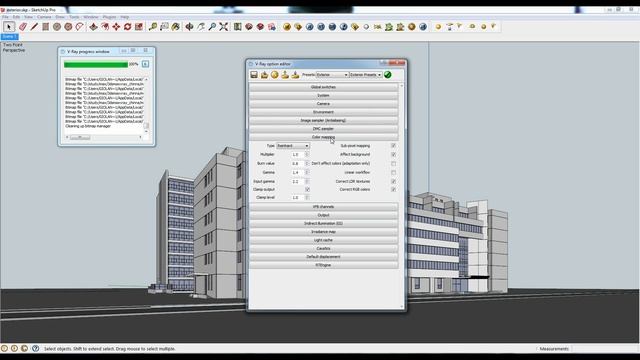Click the save options icon in V-Ray editor
640x360 pixels.
point(254,75)
